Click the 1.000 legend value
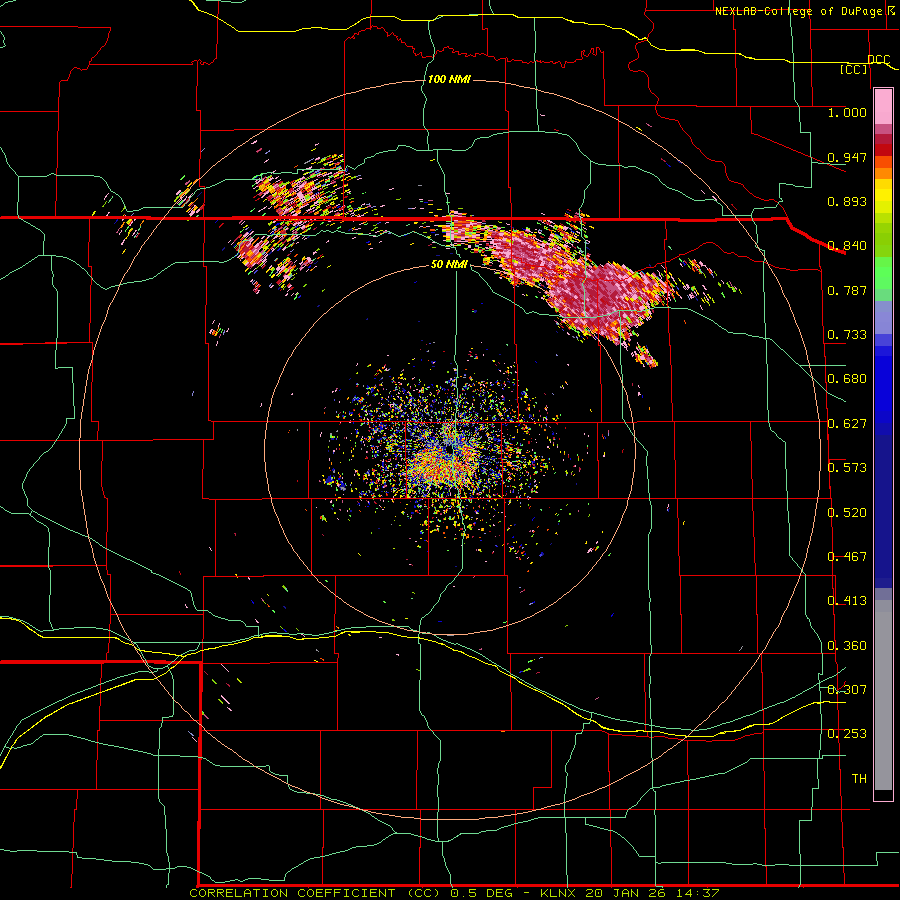Viewport: 900px width, 900px height. [x=847, y=112]
